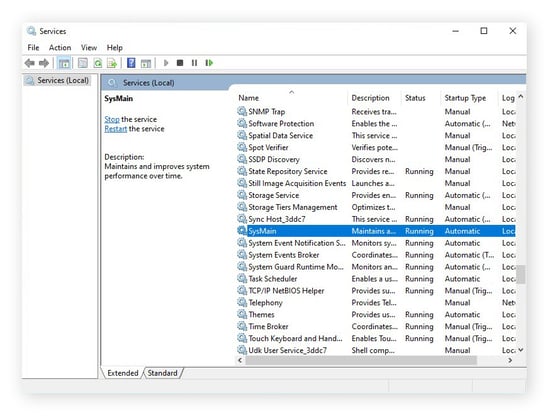Viewport: 550px width, 419px height.
Task: Select the Udk User Service_3ddc7 row
Action: click(x=376, y=350)
